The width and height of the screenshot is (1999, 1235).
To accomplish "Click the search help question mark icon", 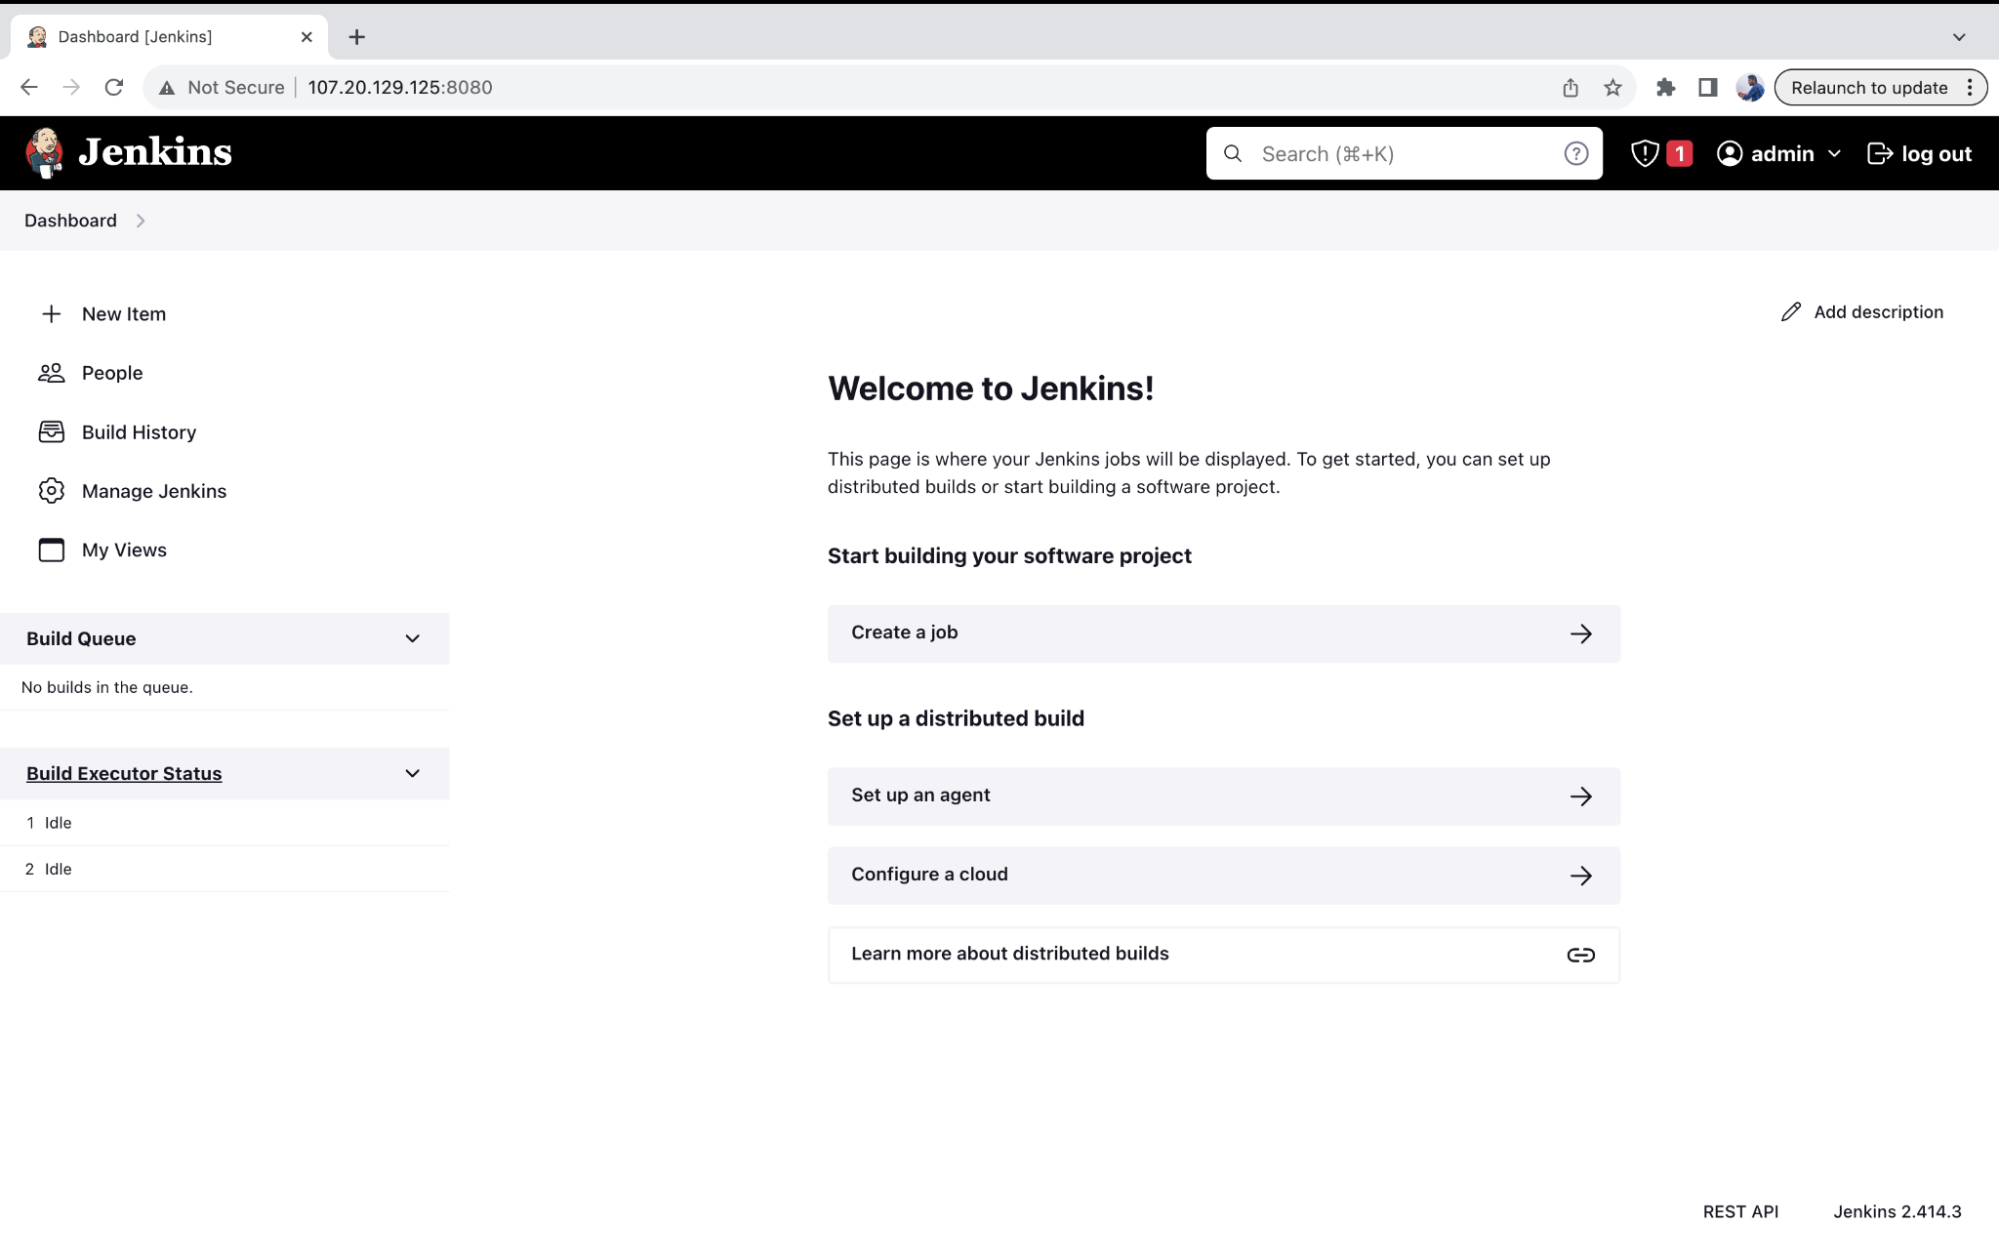I will [1575, 153].
